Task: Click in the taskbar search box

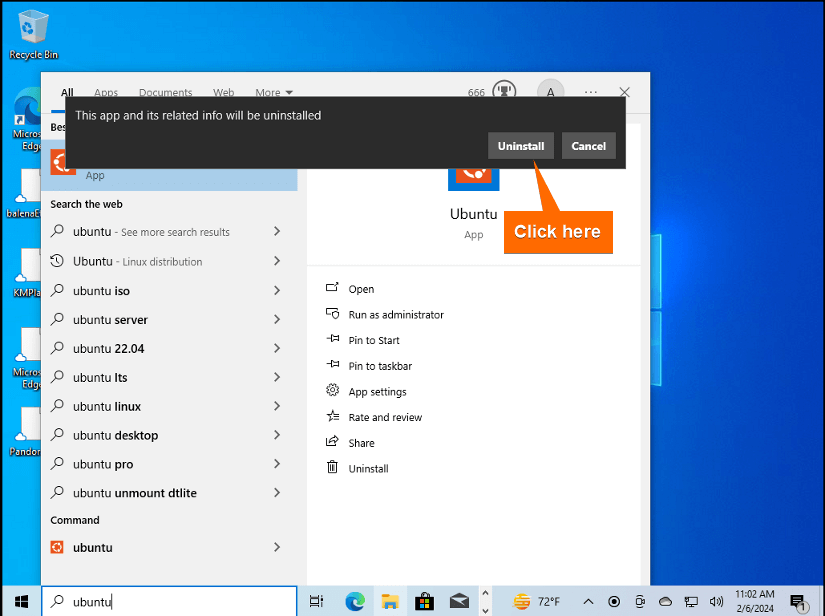Action: pyautogui.click(x=169, y=601)
